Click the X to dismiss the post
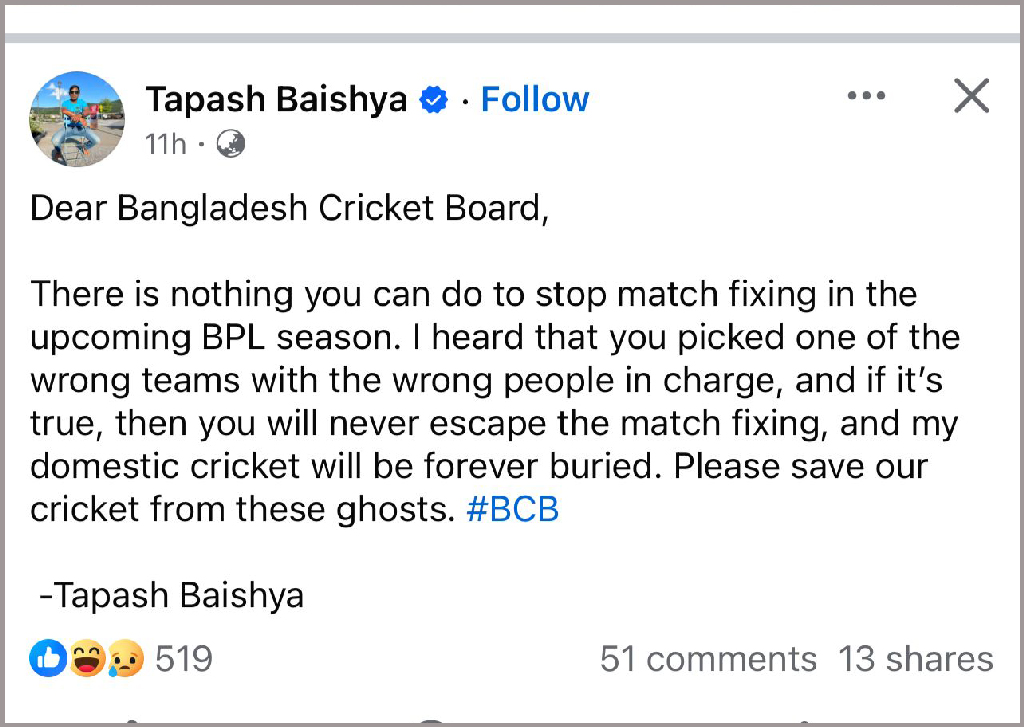Image resolution: width=1024 pixels, height=727 pixels. click(970, 95)
